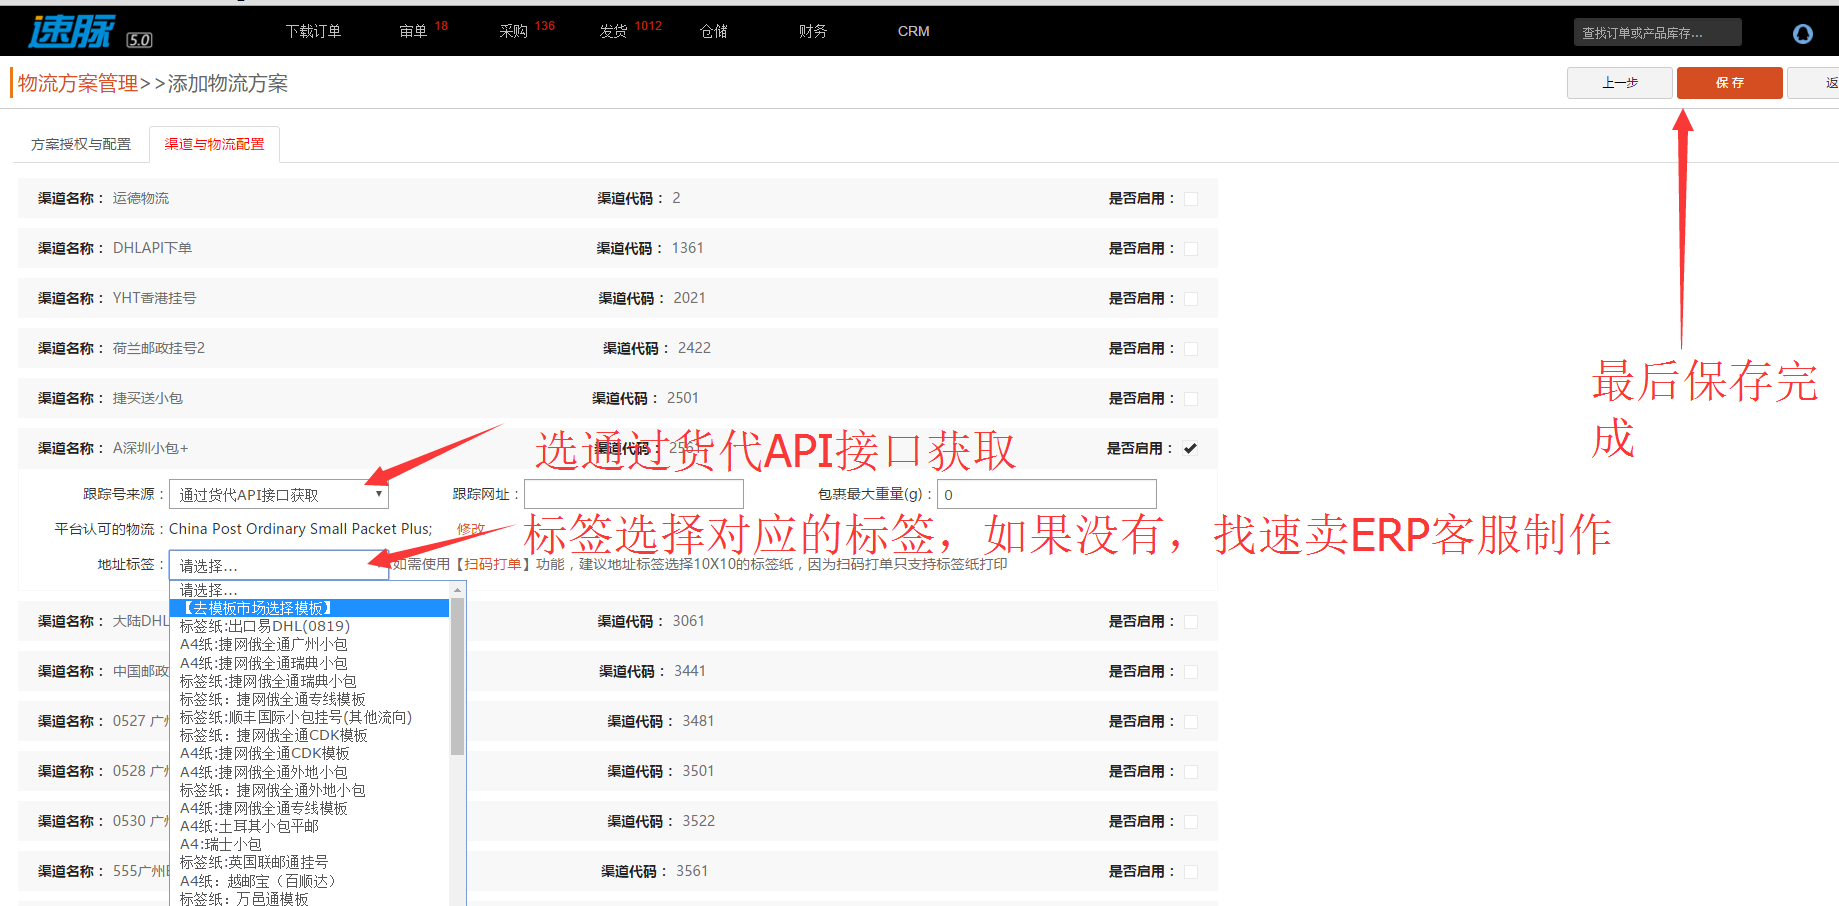Screen dimensions: 1839x906
Task: Open the 财务 menu
Action: [x=813, y=31]
